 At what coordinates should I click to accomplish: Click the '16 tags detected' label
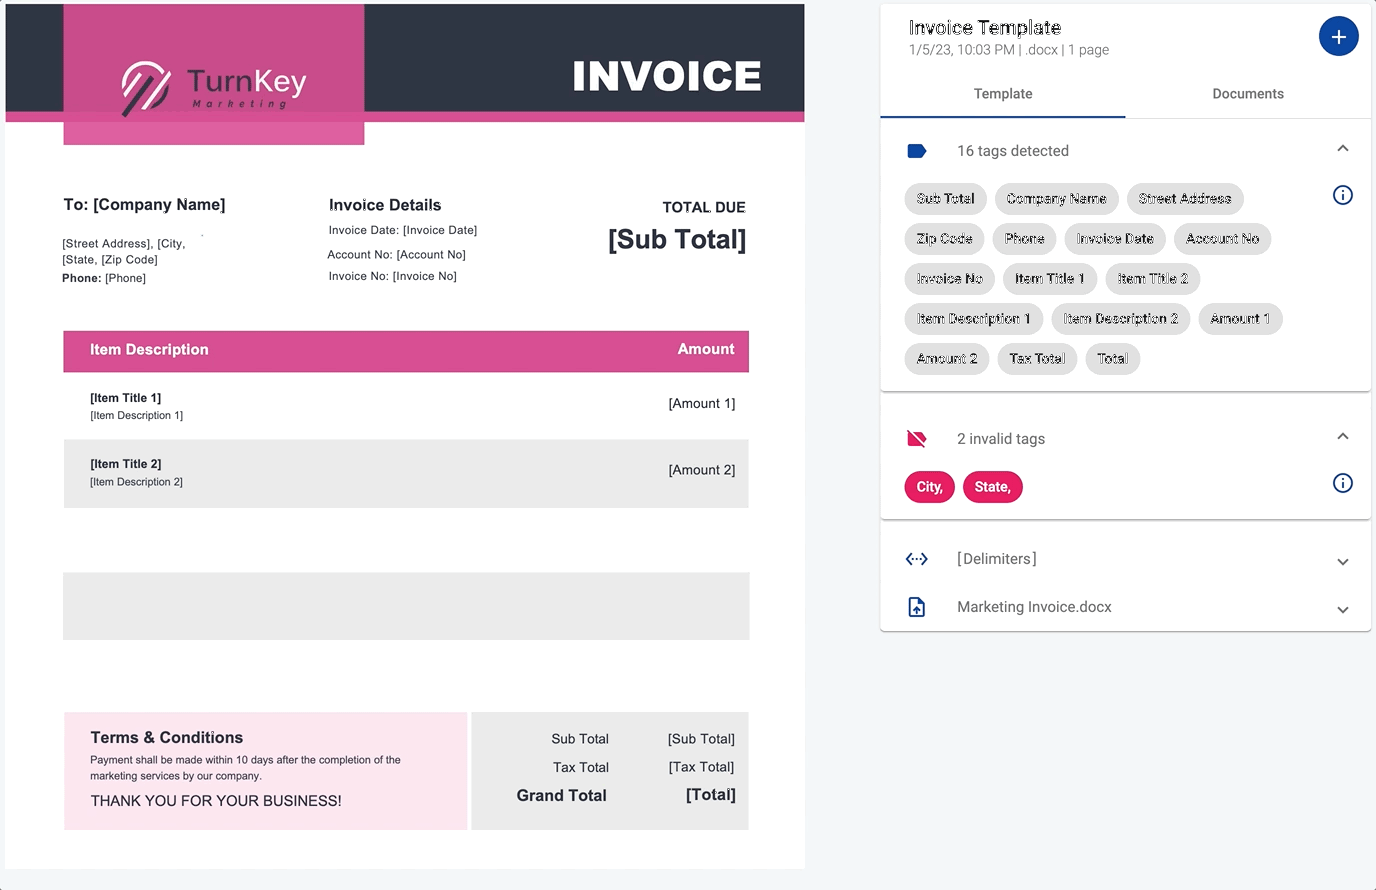click(1012, 151)
